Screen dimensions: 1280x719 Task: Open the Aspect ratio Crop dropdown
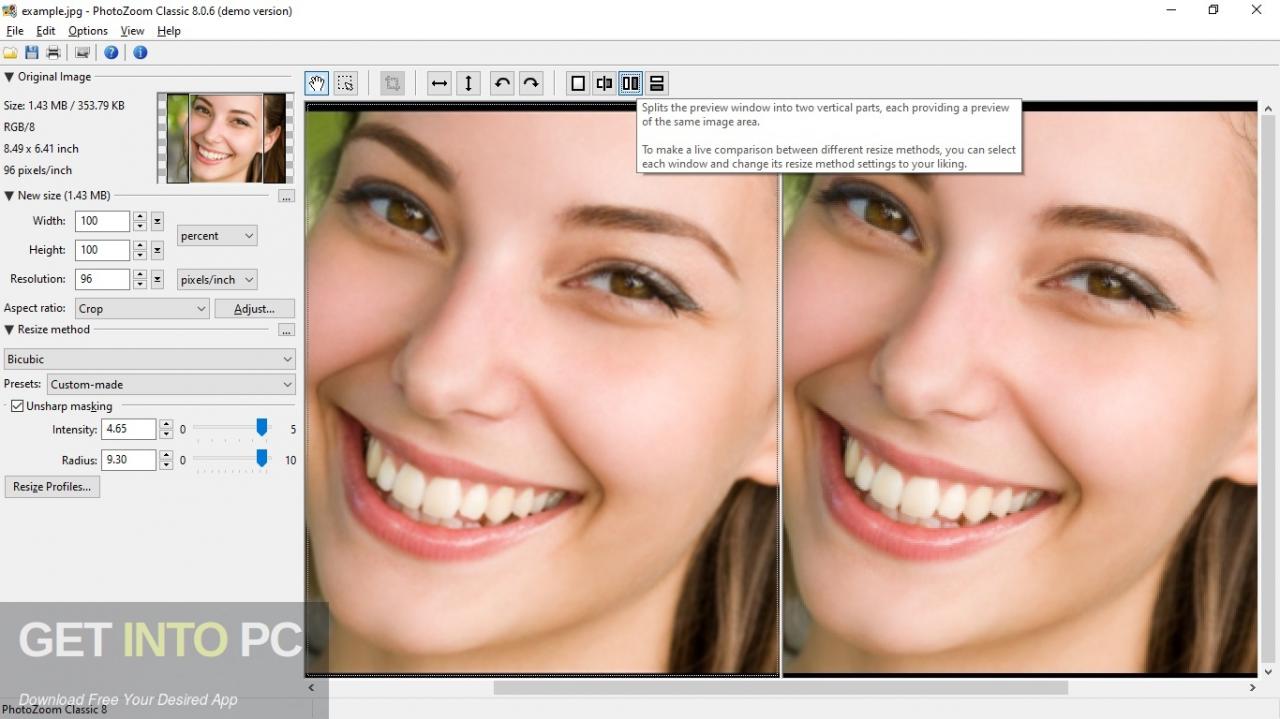(x=142, y=309)
